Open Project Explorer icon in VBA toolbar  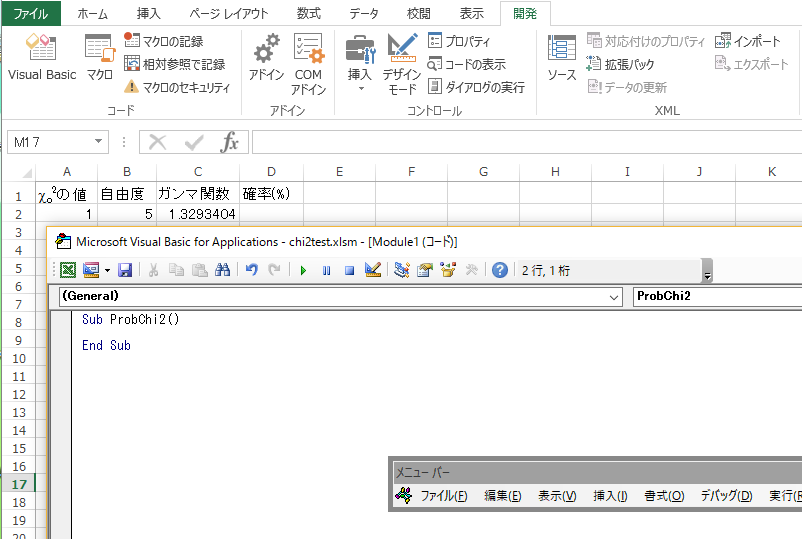402,270
